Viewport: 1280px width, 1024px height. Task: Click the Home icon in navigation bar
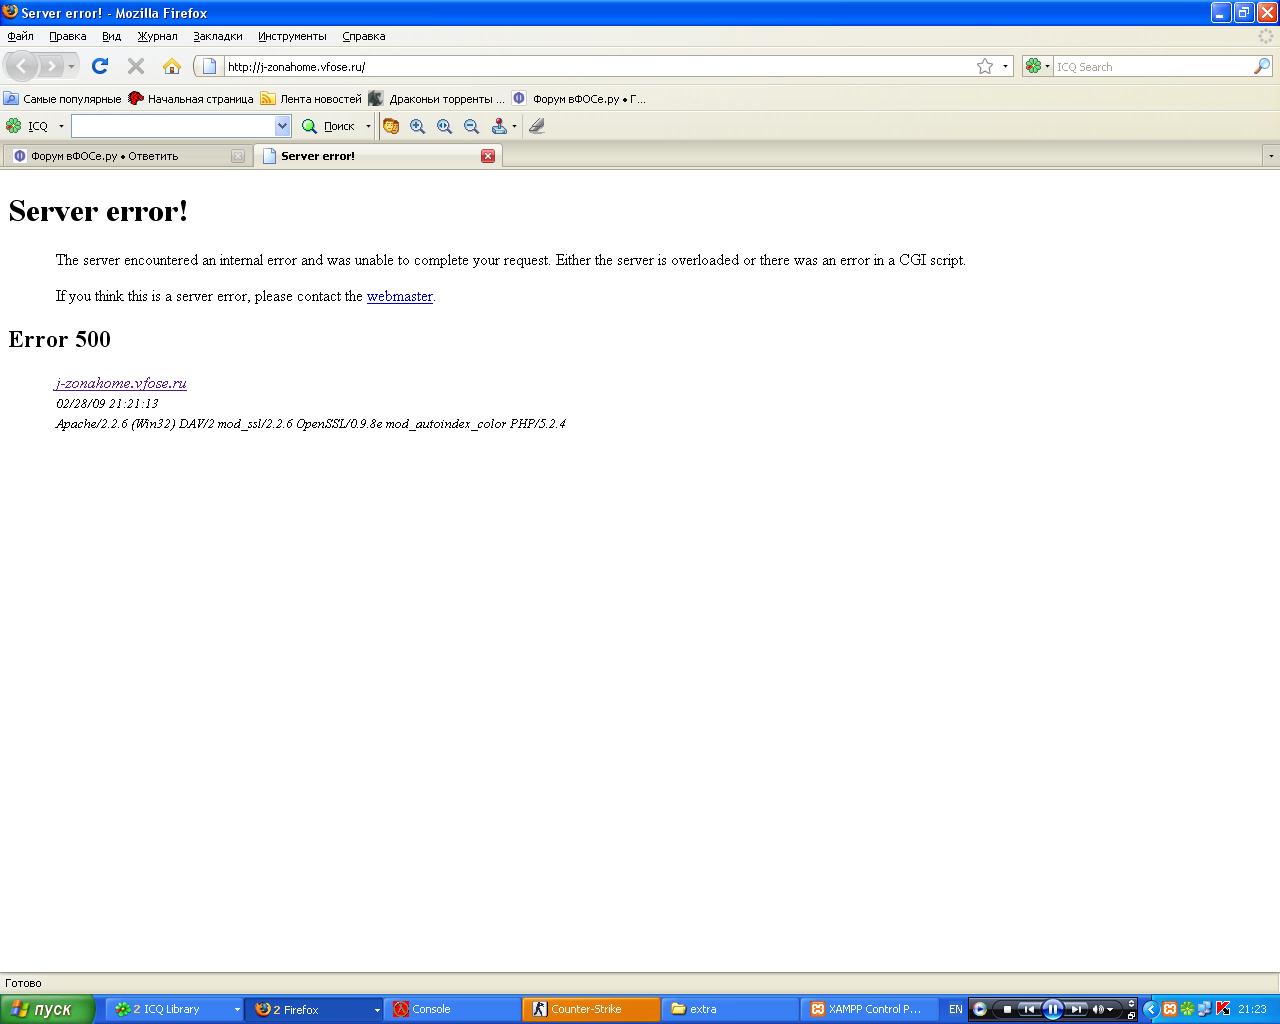[172, 66]
